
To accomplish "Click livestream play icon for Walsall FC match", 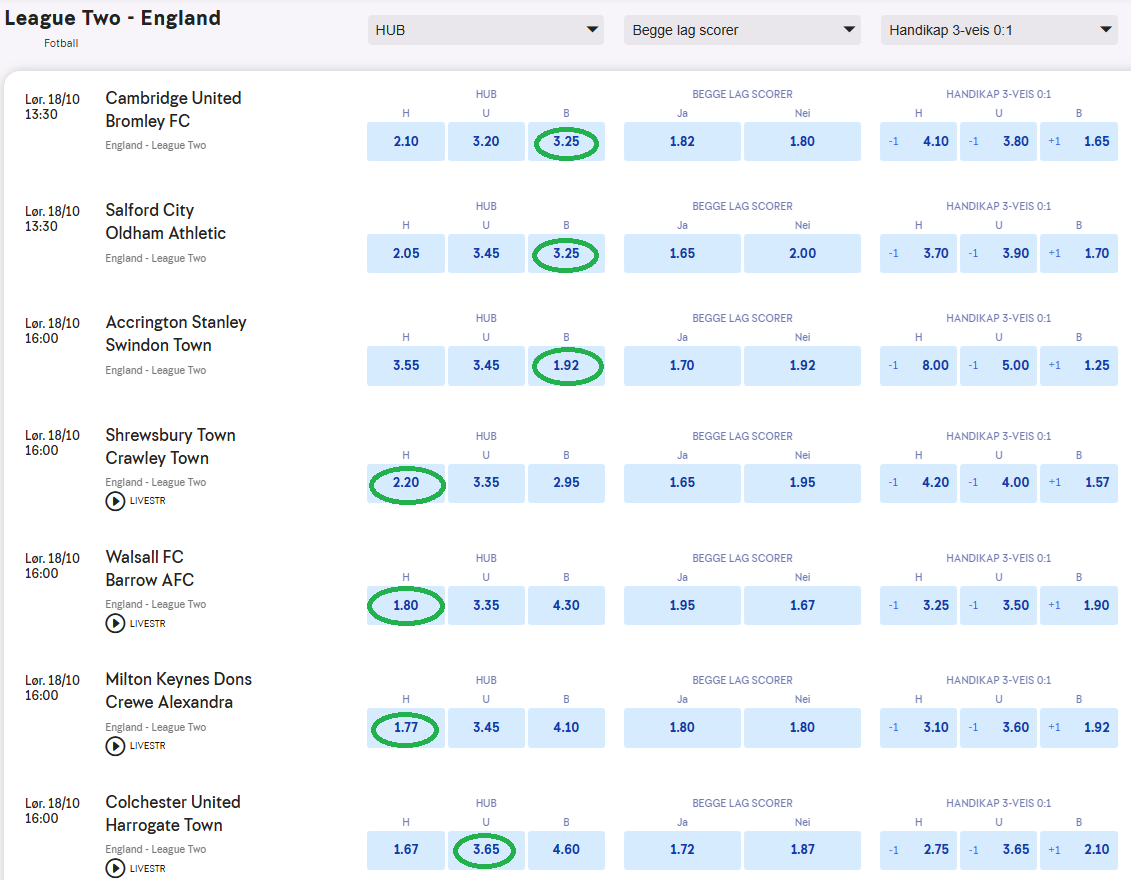I will (x=115, y=624).
